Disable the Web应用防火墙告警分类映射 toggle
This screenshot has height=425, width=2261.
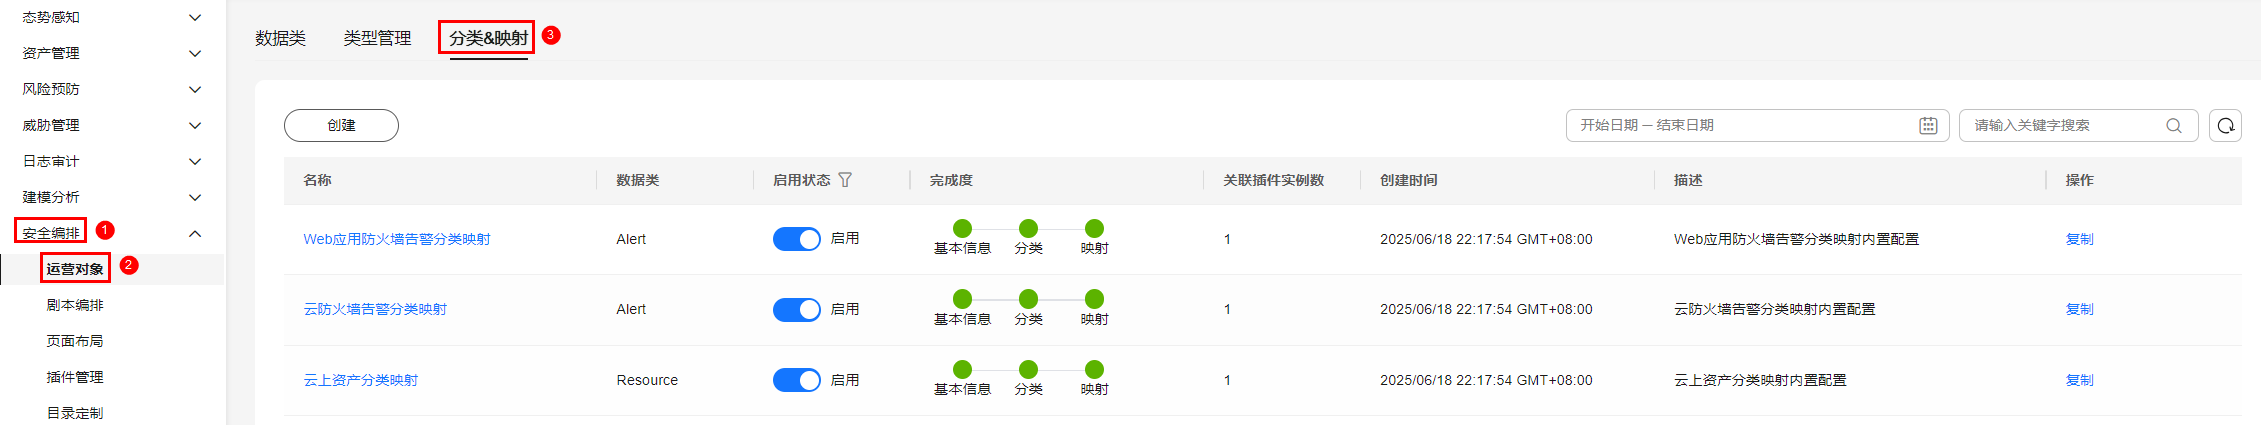[797, 239]
